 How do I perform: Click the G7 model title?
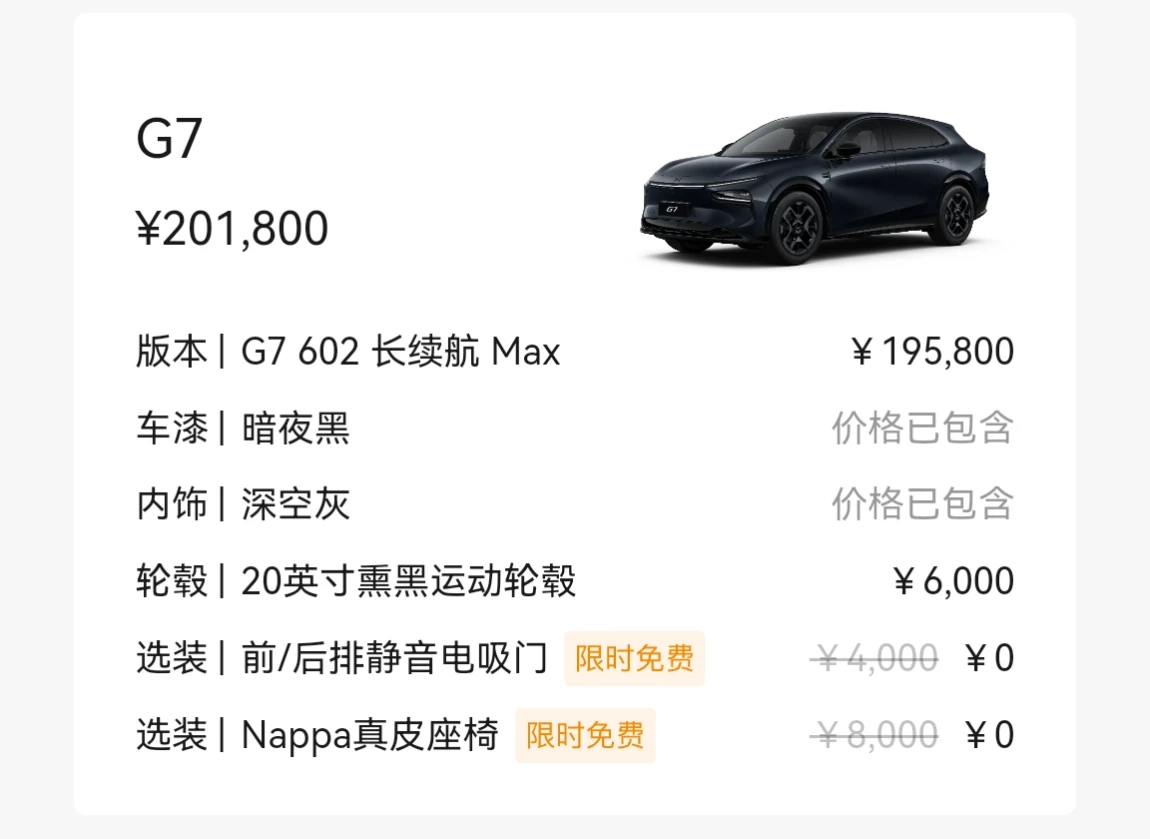point(169,139)
